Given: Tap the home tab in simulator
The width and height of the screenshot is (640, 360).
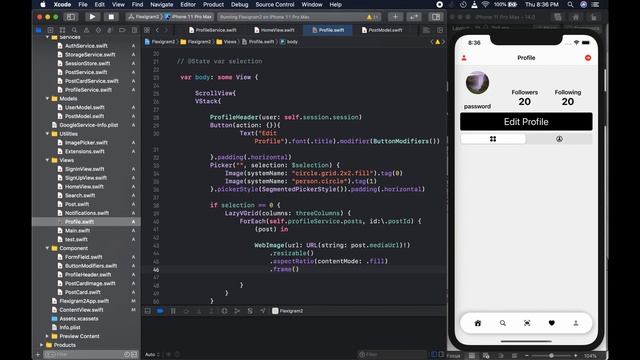Looking at the screenshot, I should (x=478, y=323).
